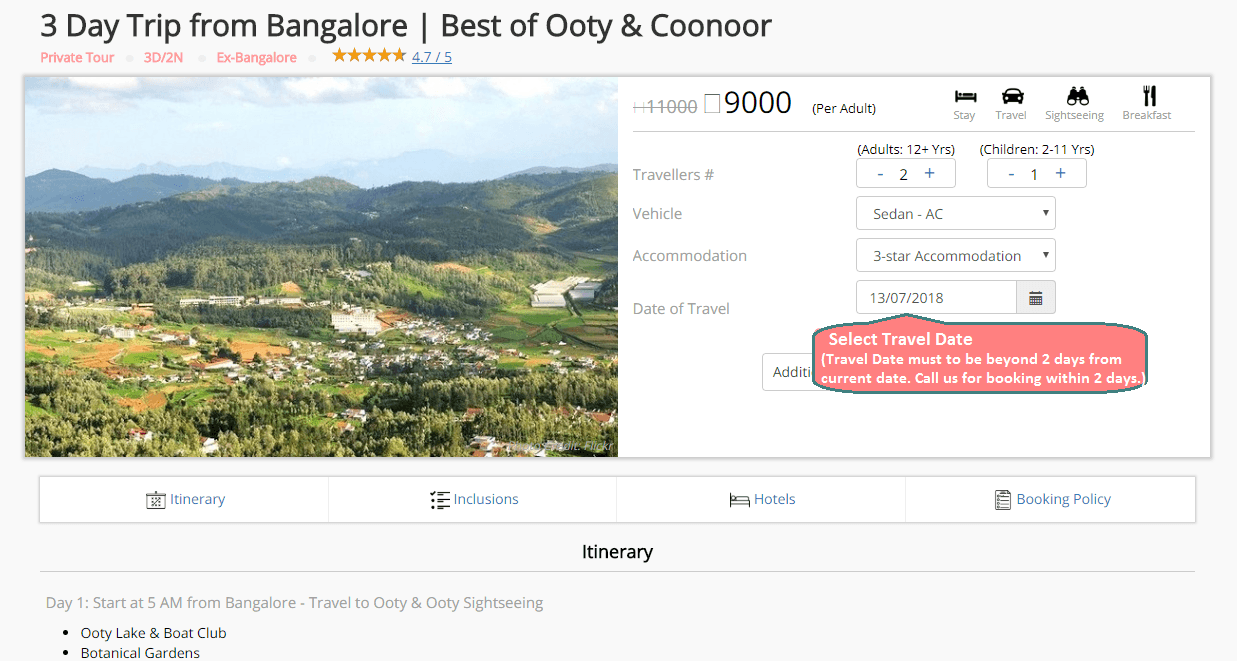Open the 3-star Accommodation dropdown

click(955, 256)
